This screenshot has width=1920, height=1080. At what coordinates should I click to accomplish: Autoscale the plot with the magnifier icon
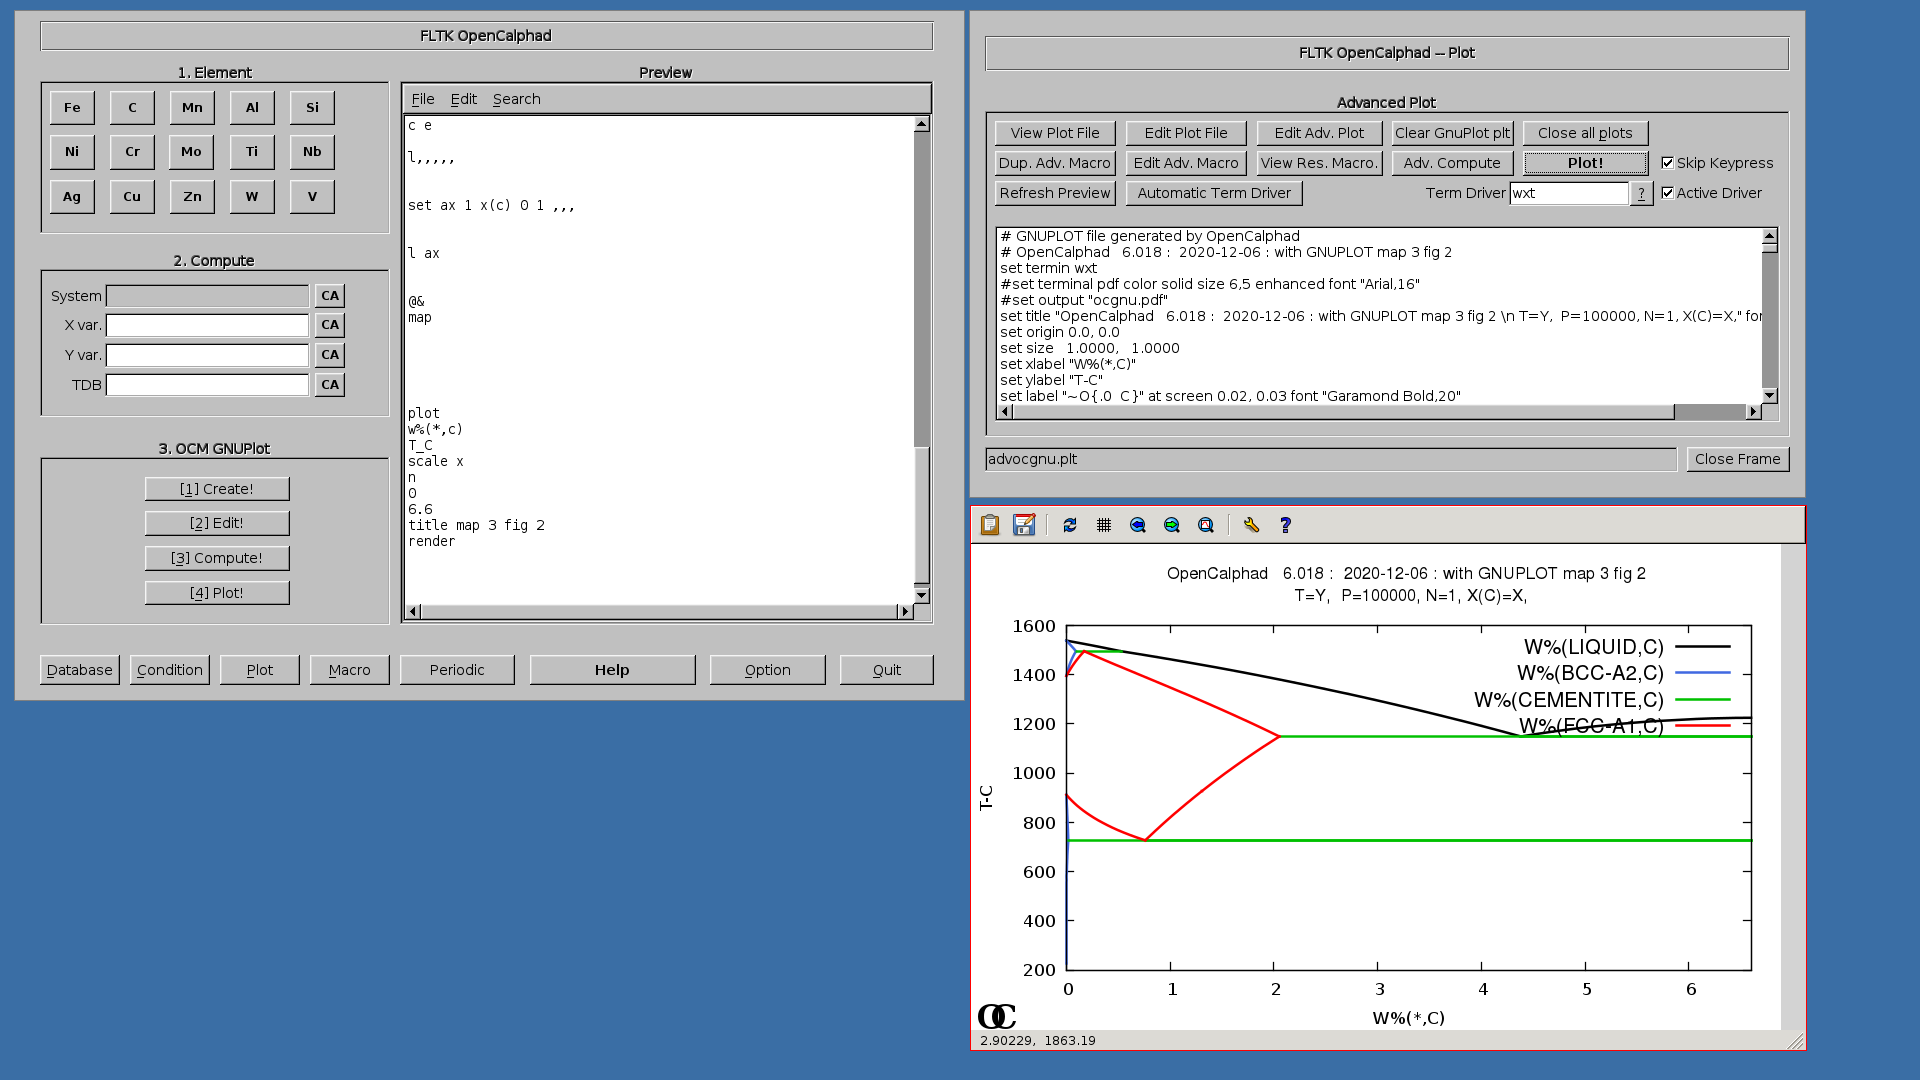pos(1206,525)
